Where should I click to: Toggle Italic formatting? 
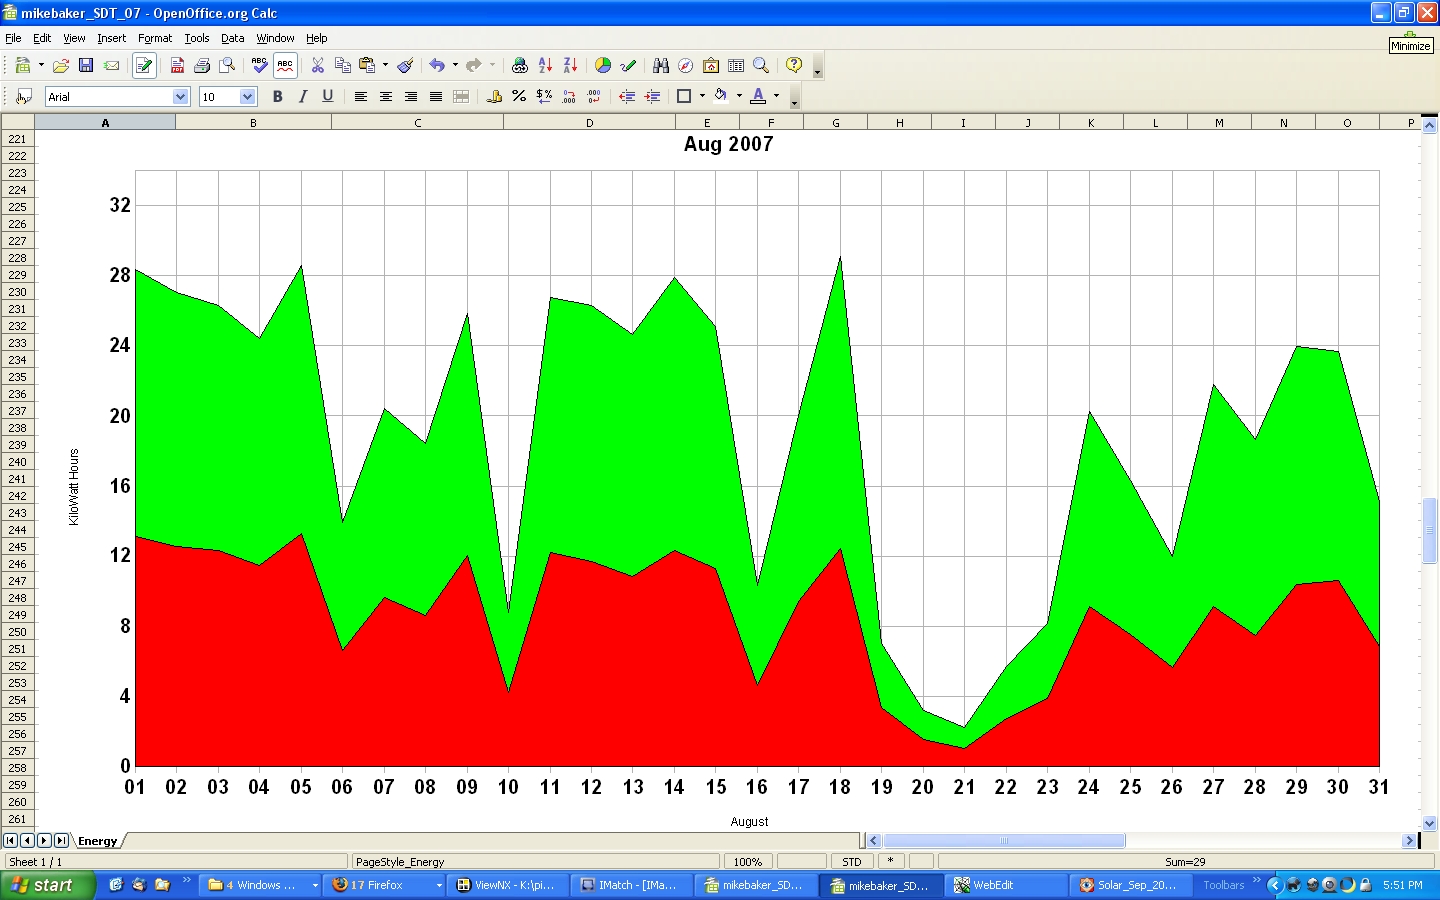coord(303,97)
